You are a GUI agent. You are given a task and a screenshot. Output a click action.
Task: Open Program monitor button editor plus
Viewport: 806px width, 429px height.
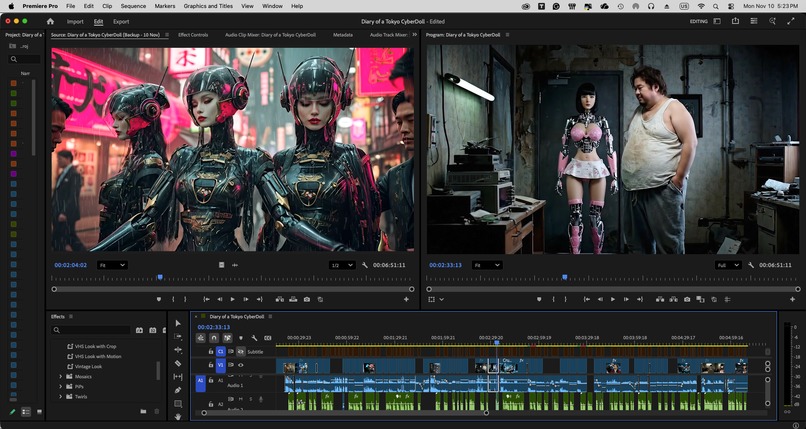(792, 299)
